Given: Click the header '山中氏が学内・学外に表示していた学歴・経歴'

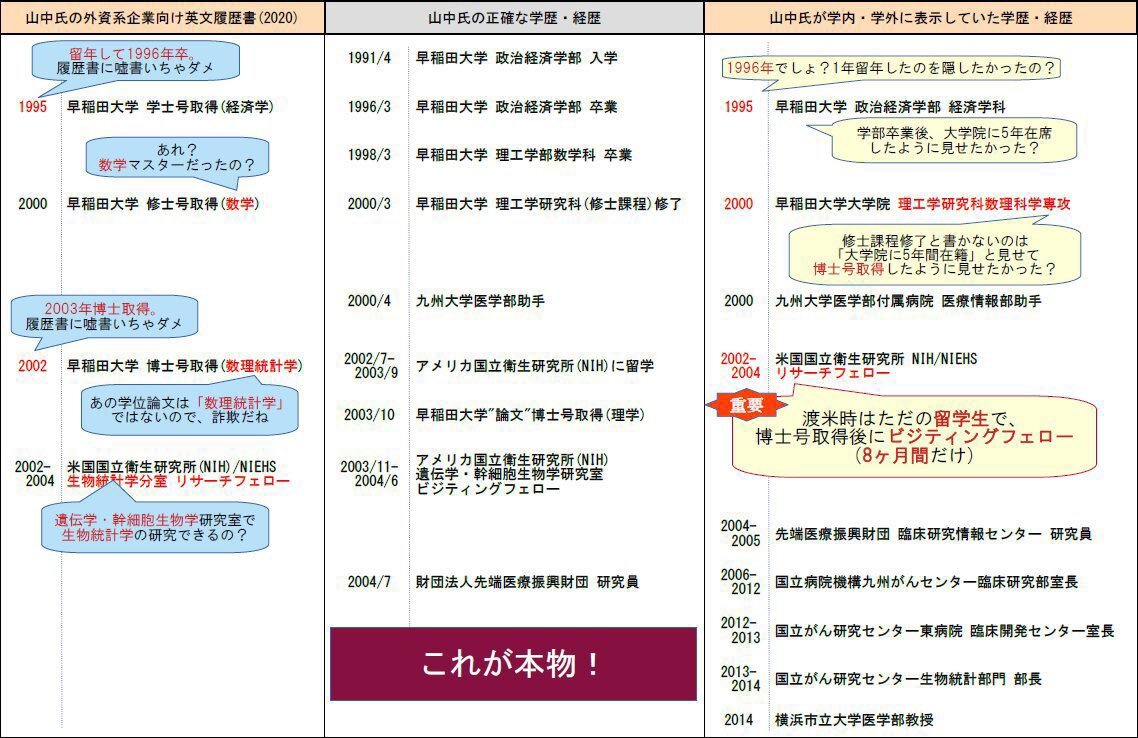Looking at the screenshot, I should coord(921,17).
